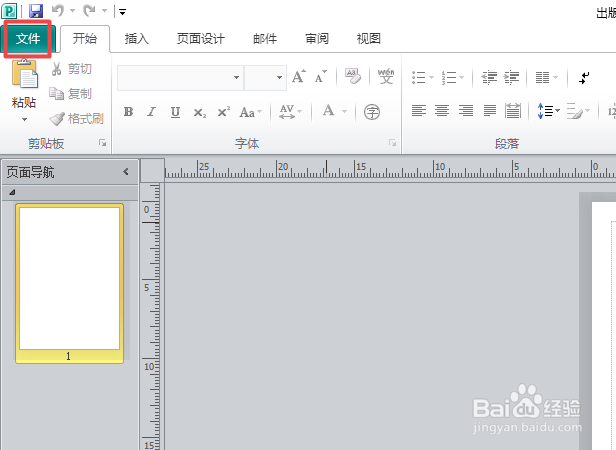Image resolution: width=616 pixels, height=450 pixels.
Task: Open the 视图 tab
Action: click(x=368, y=39)
